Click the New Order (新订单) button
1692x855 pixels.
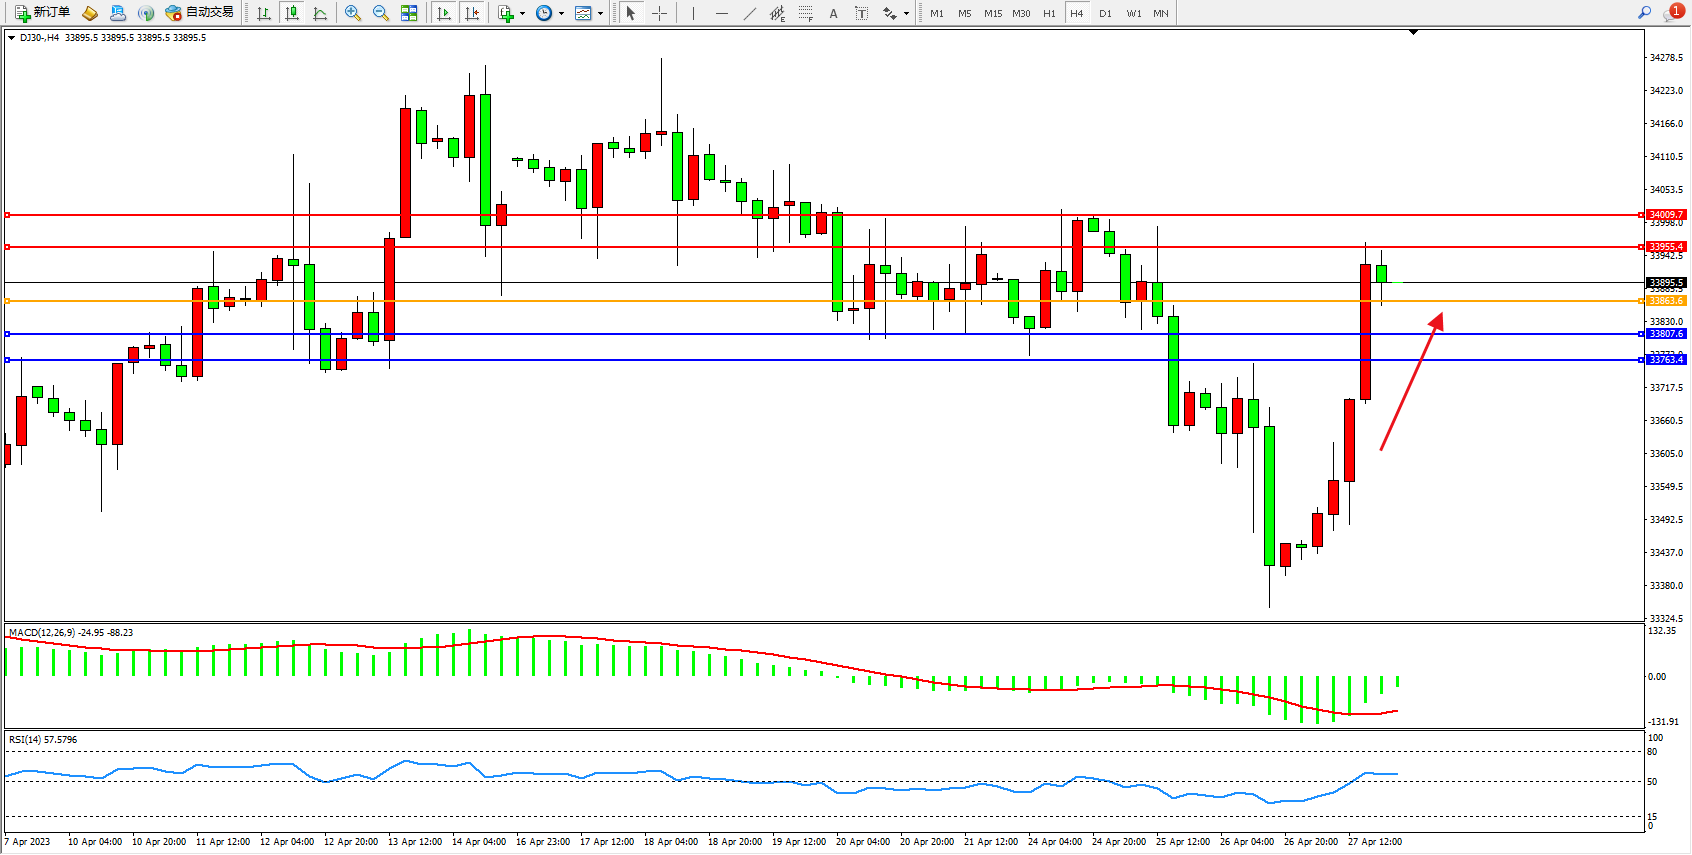pos(42,13)
